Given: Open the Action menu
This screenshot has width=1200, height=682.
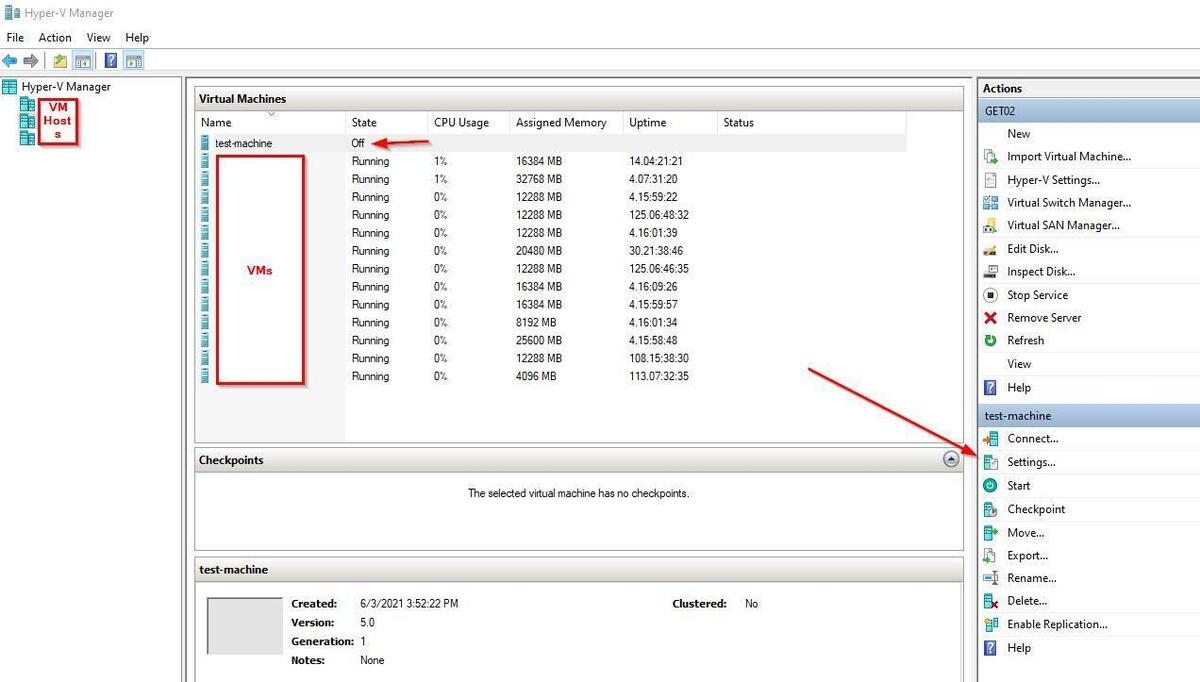Looking at the screenshot, I should [x=55, y=38].
